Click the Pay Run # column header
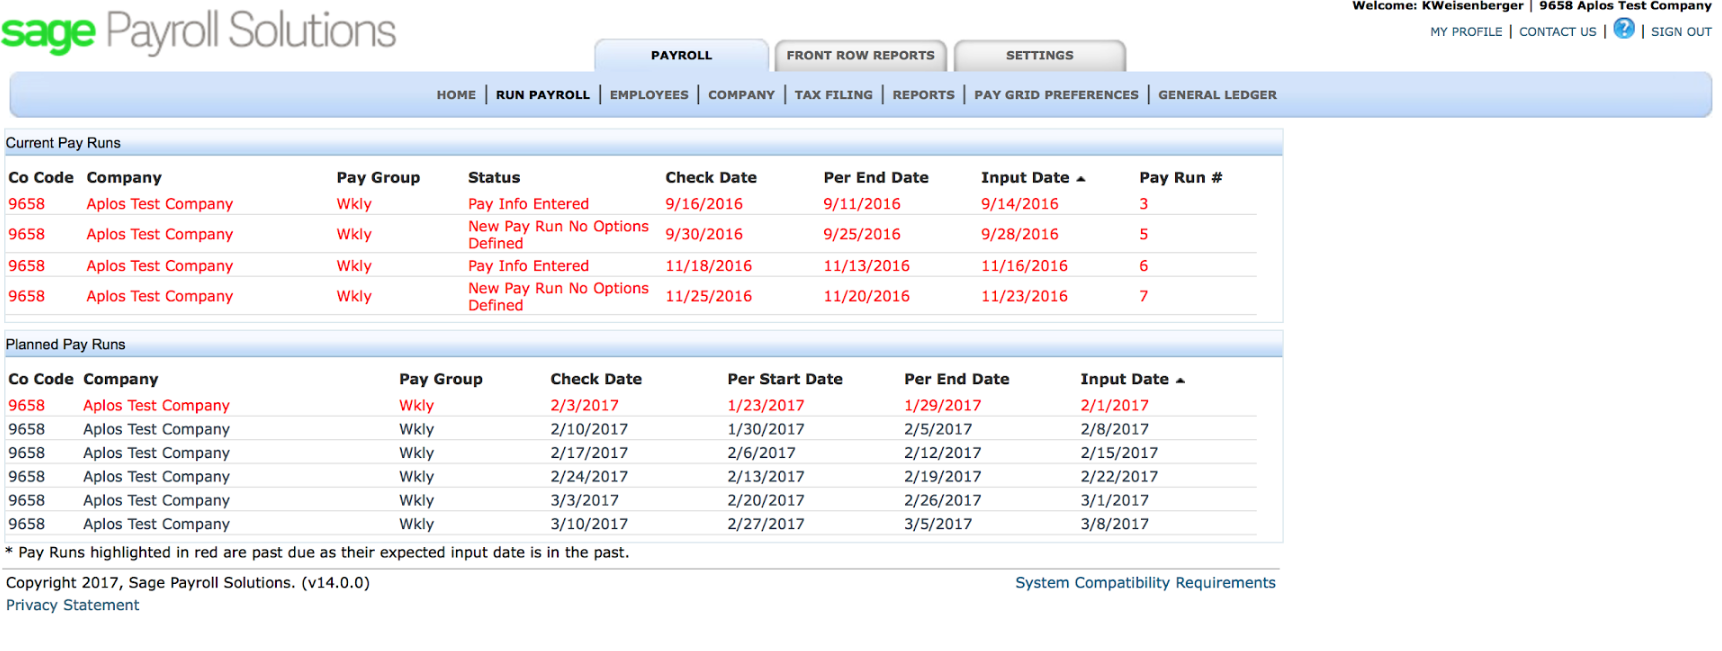 point(1181,178)
